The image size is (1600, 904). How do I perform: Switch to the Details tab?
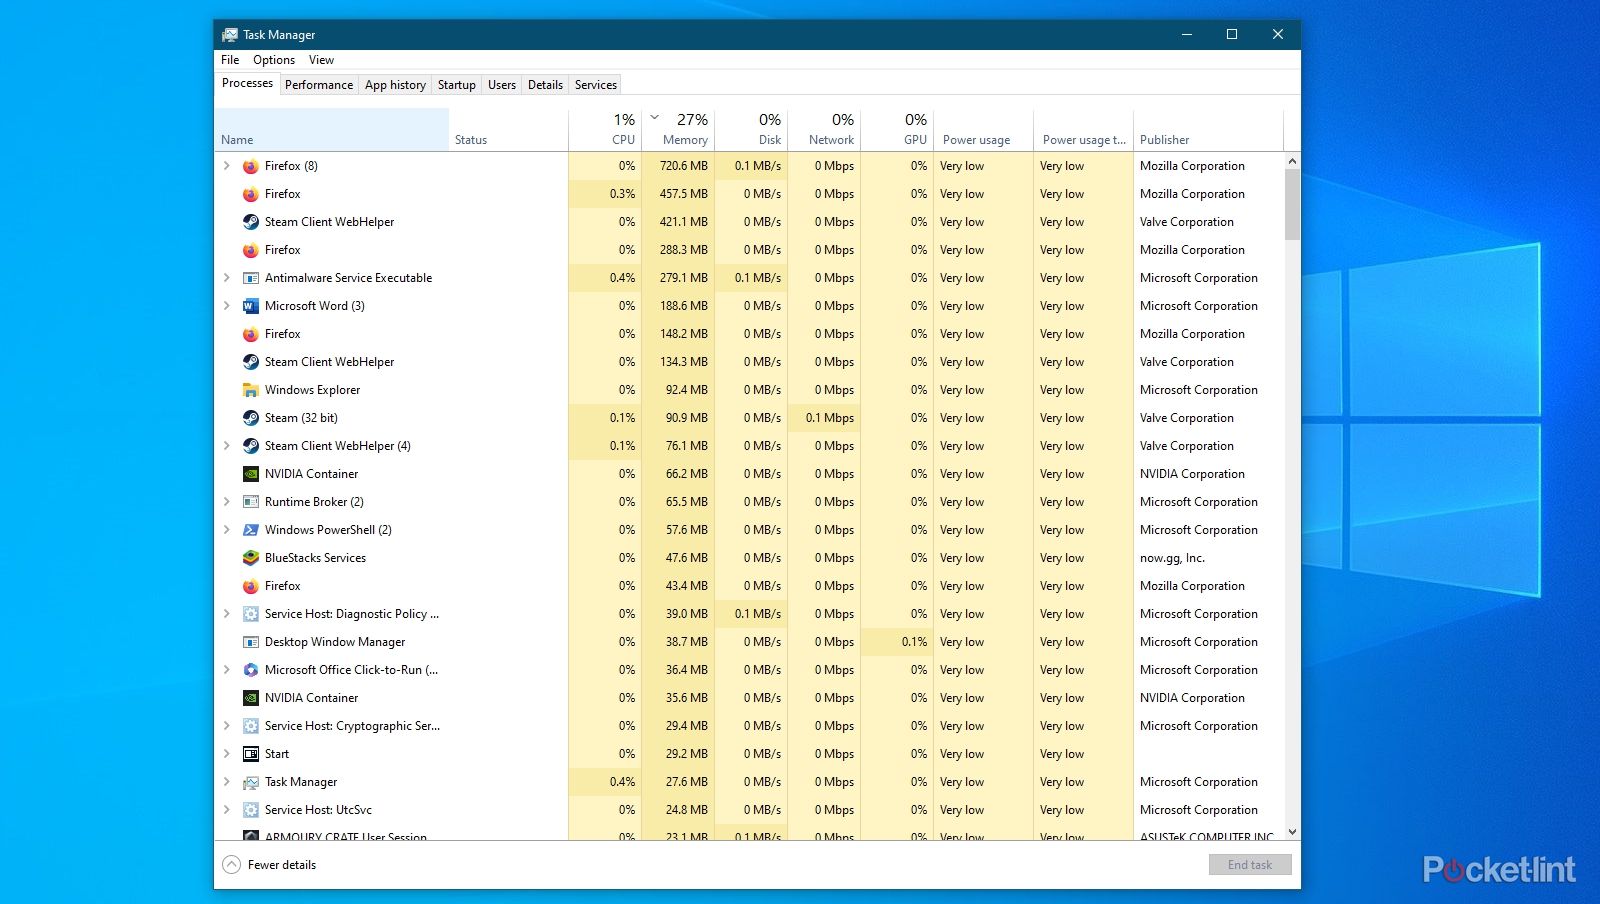[x=545, y=85]
